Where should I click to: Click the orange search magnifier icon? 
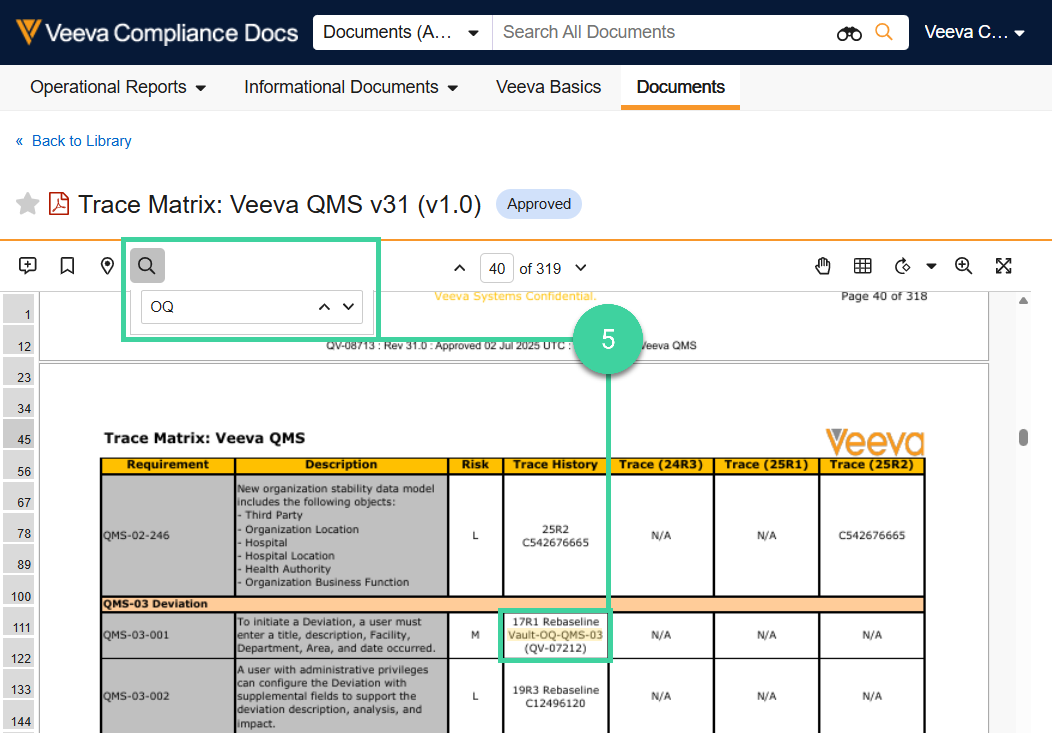tap(884, 32)
